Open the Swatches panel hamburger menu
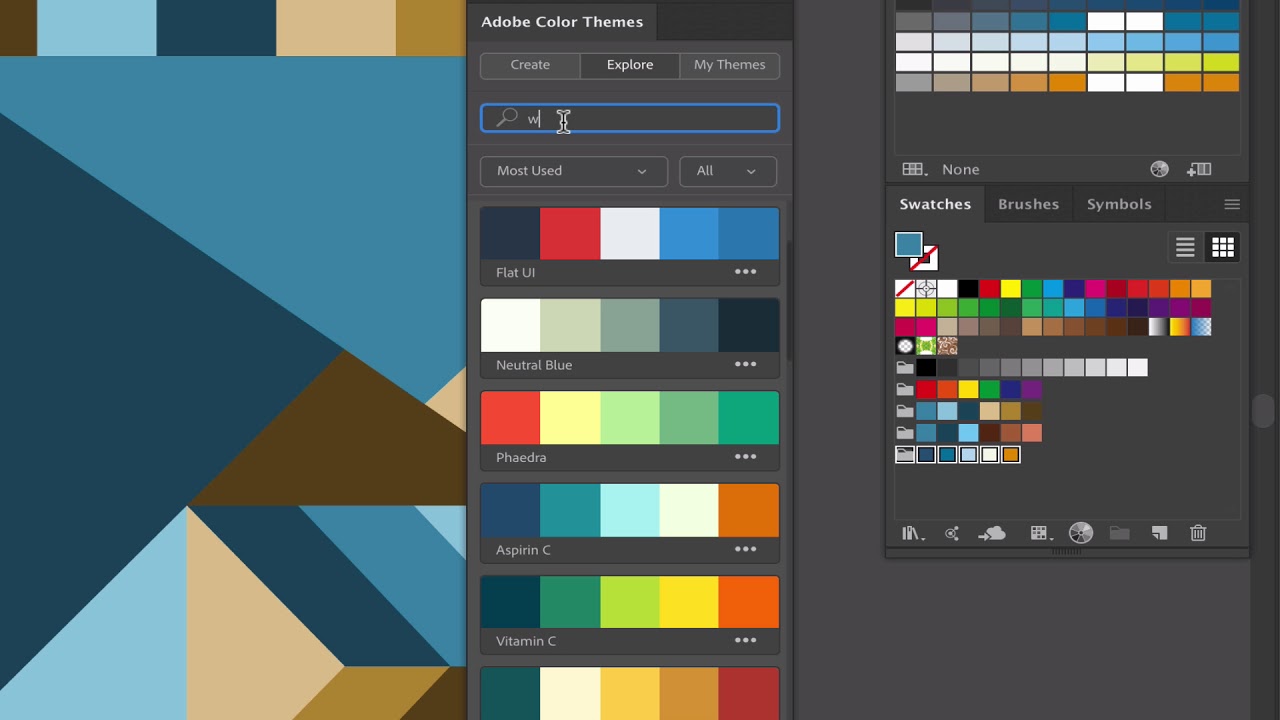1280x720 pixels. [1232, 204]
